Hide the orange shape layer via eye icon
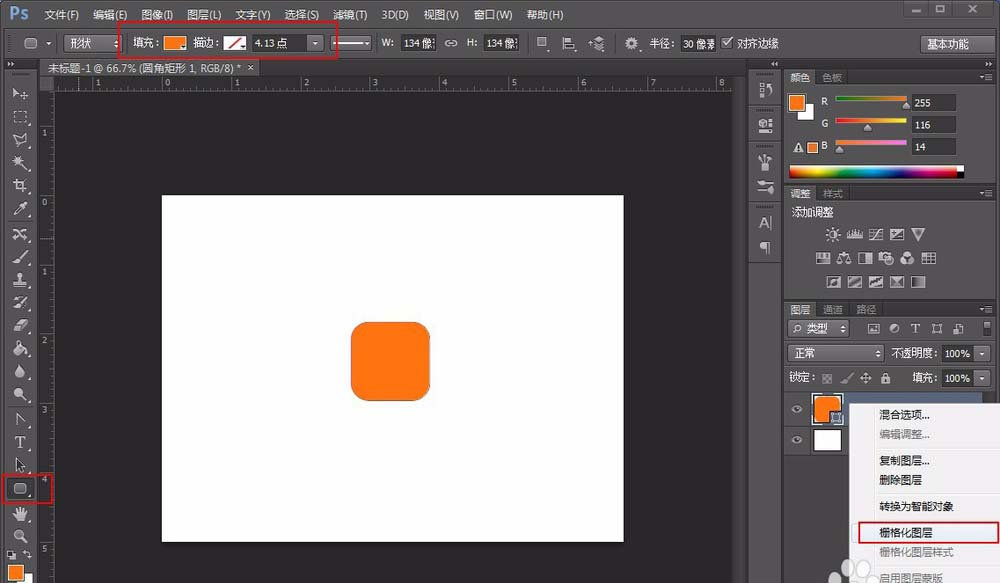1000x583 pixels. click(x=797, y=408)
